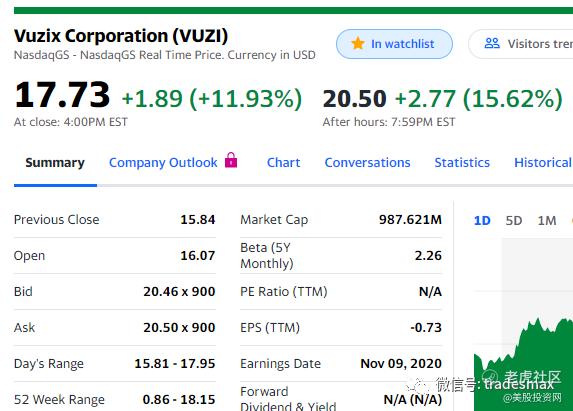The width and height of the screenshot is (573, 411).
Task: Open the Historical data tab
Action: pyautogui.click(x=543, y=163)
